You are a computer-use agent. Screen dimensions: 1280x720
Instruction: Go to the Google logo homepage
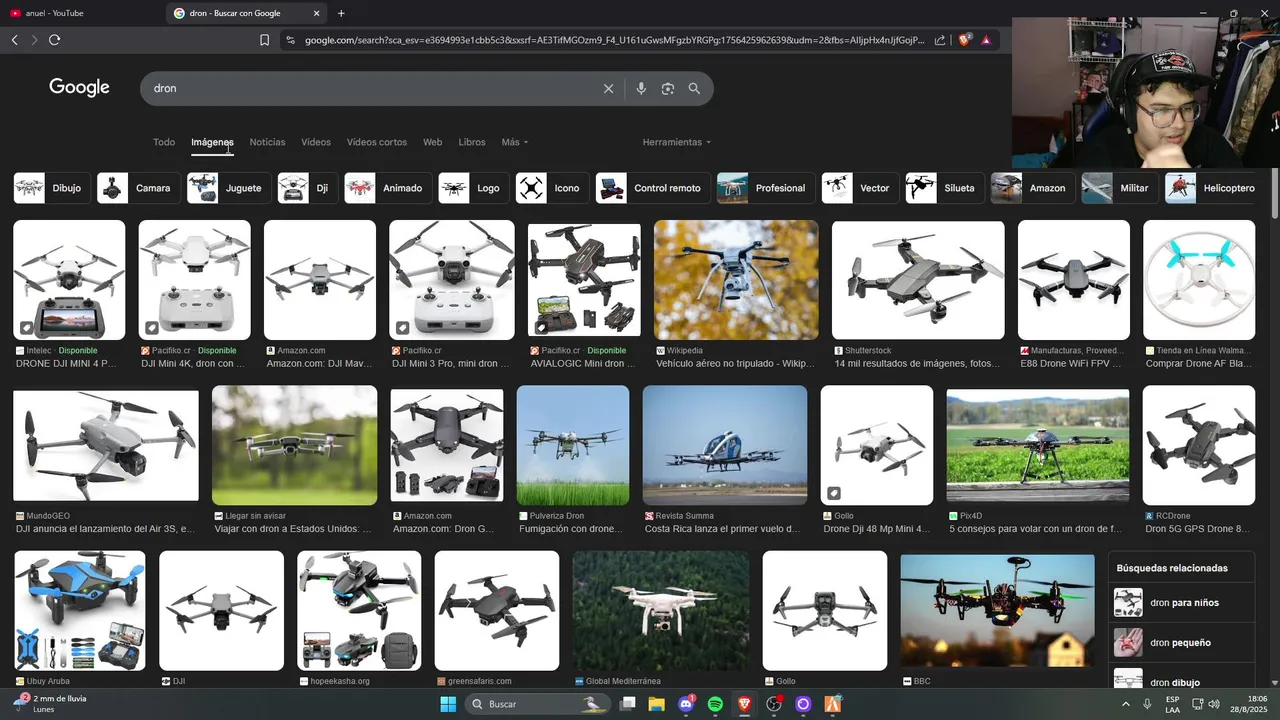coord(79,87)
